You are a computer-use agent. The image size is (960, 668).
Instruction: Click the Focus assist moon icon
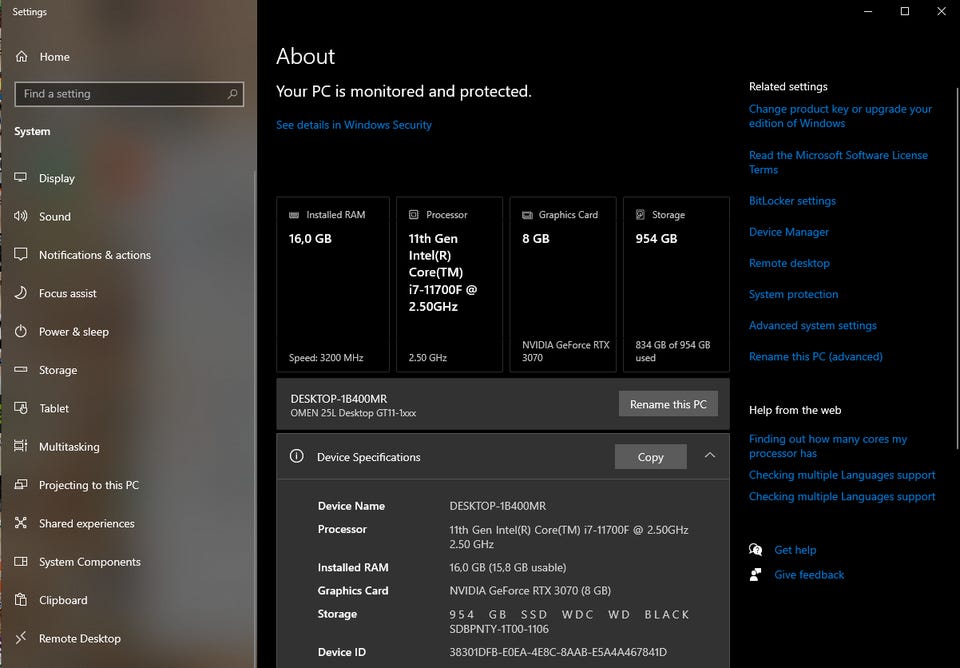click(x=21, y=293)
